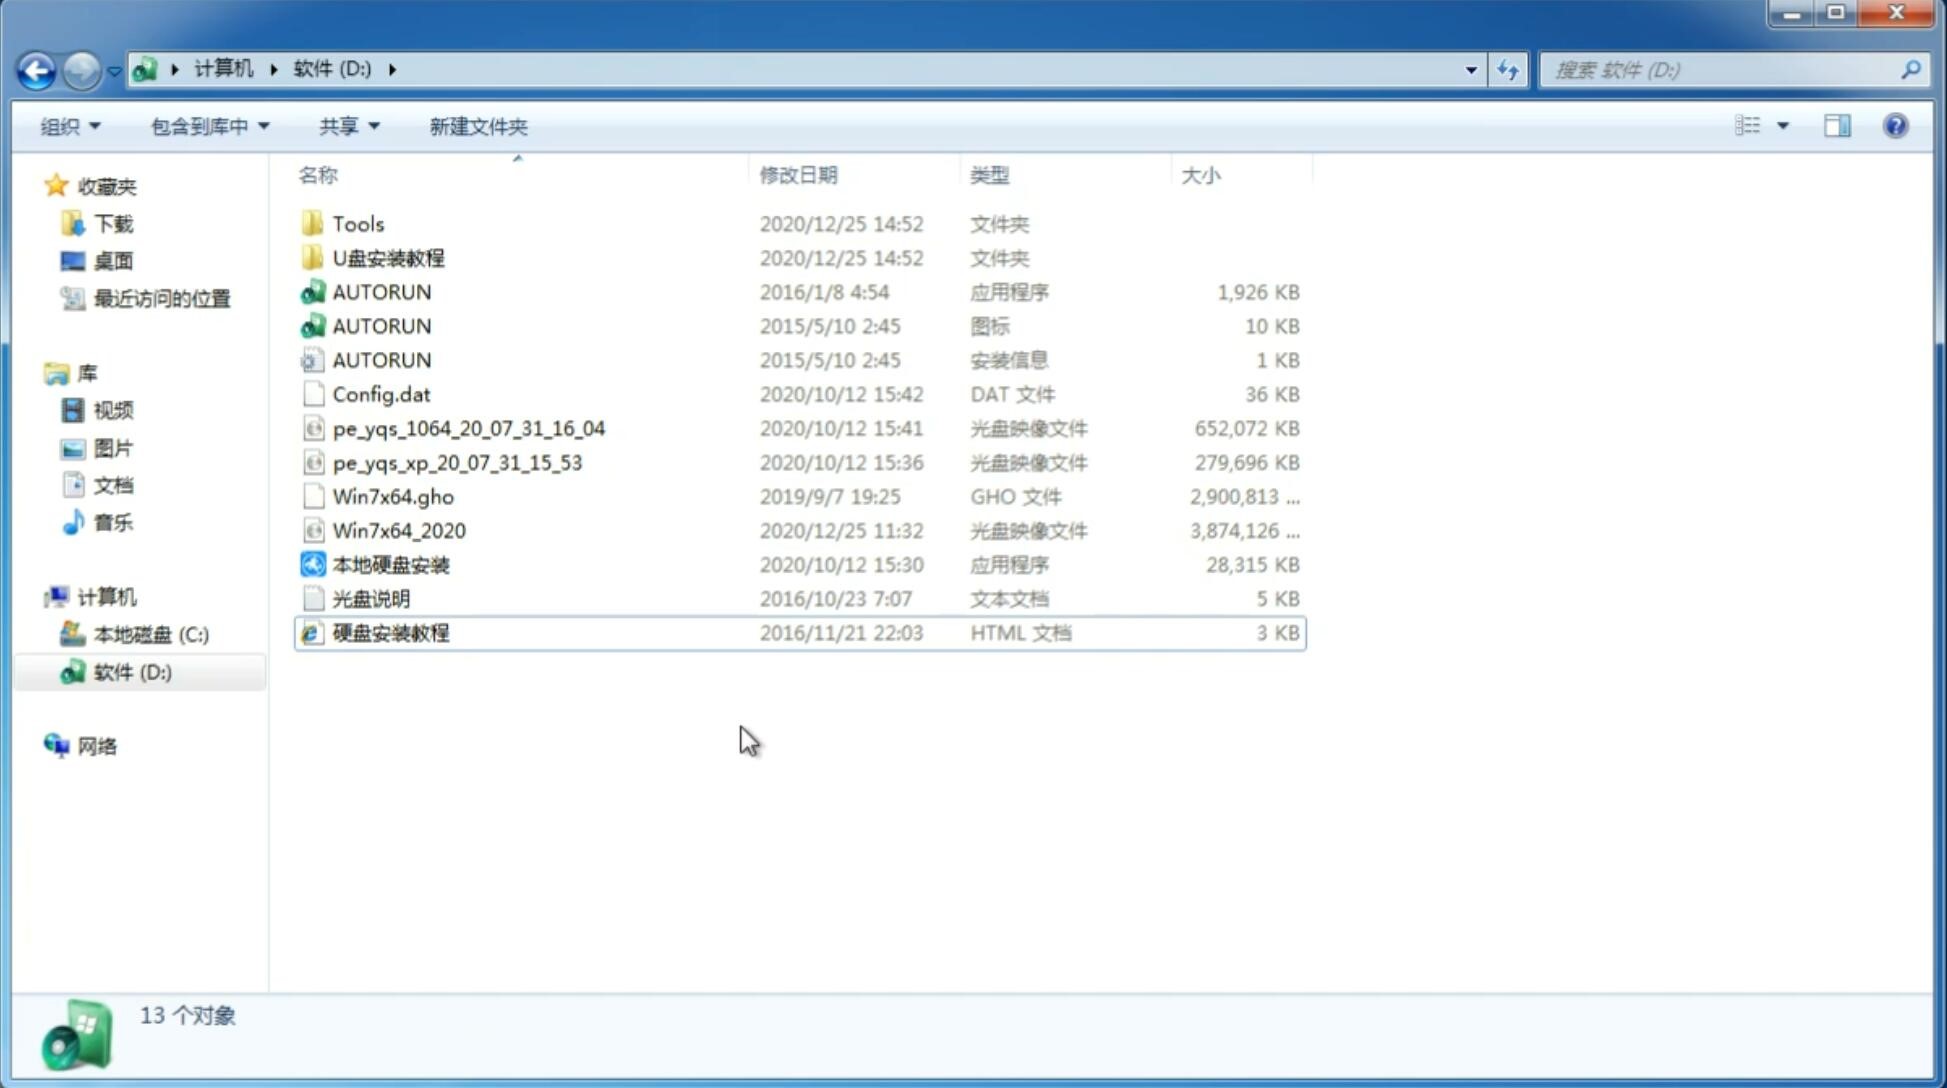Open the Tools folder
Viewport: 1947px width, 1088px height.
(358, 223)
